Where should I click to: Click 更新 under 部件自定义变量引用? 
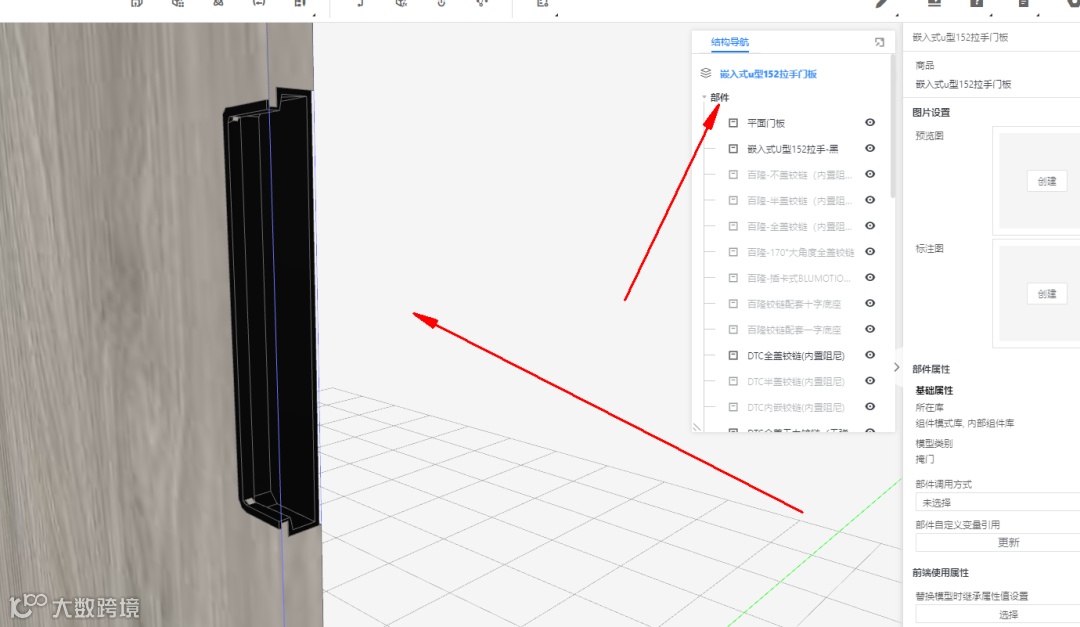pos(997,542)
